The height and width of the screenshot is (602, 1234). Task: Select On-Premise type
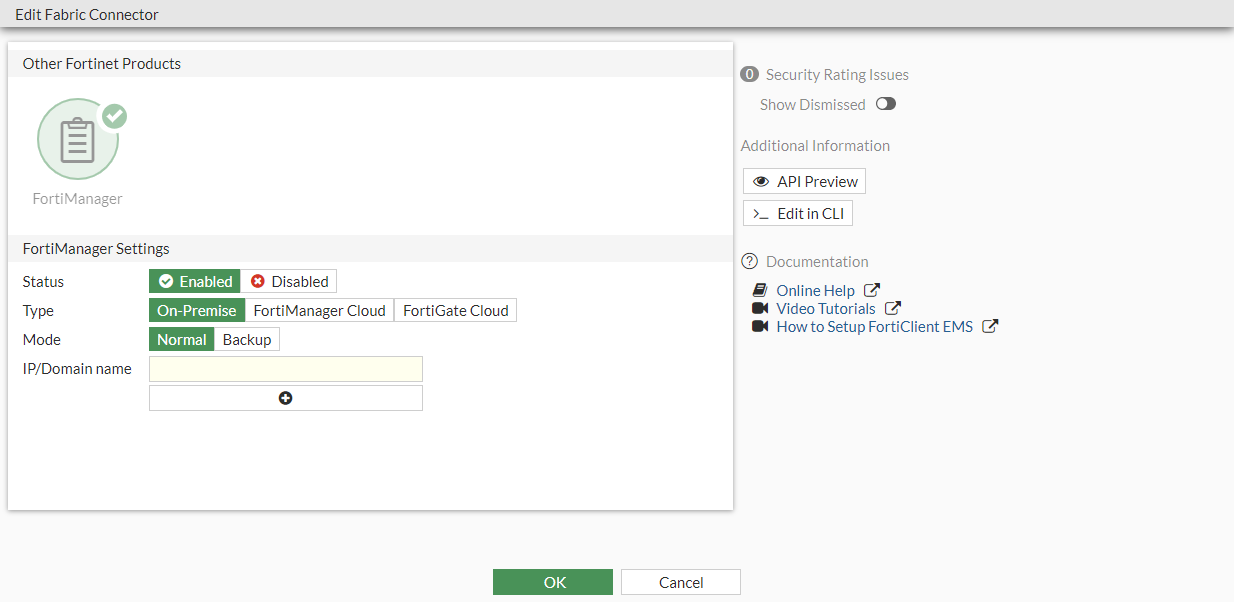pos(197,311)
